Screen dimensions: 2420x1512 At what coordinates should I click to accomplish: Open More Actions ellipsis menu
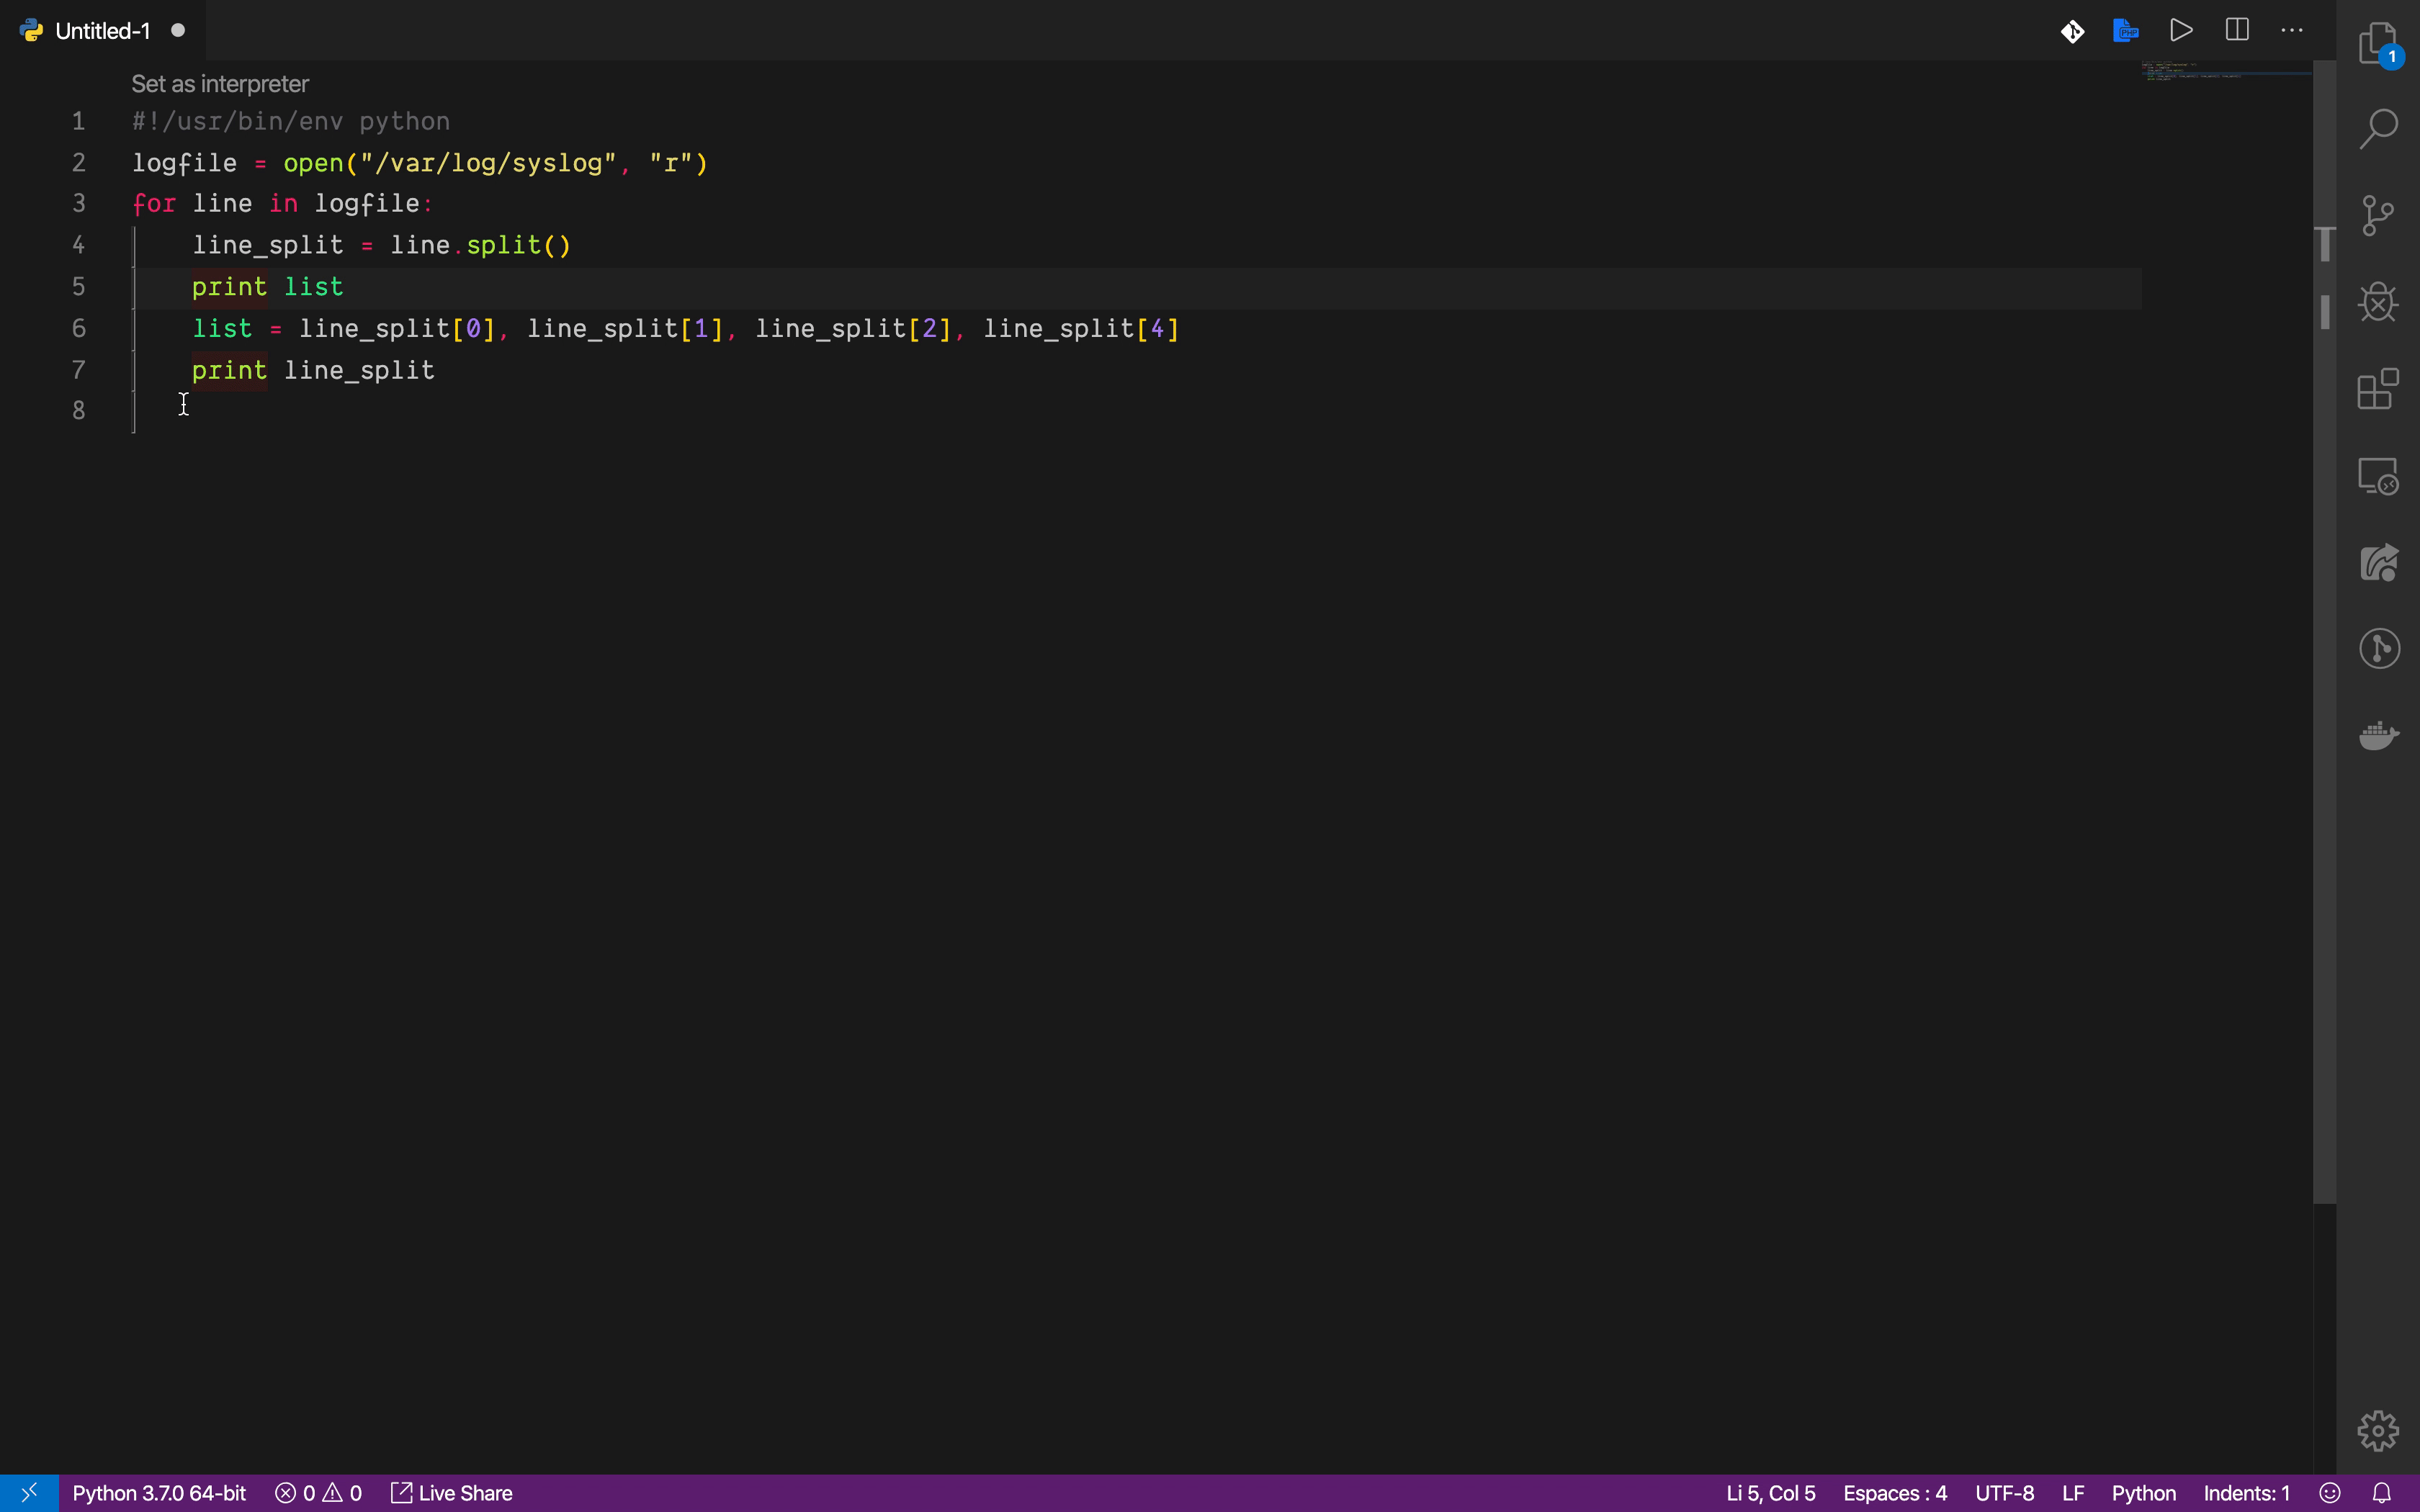pyautogui.click(x=2292, y=30)
